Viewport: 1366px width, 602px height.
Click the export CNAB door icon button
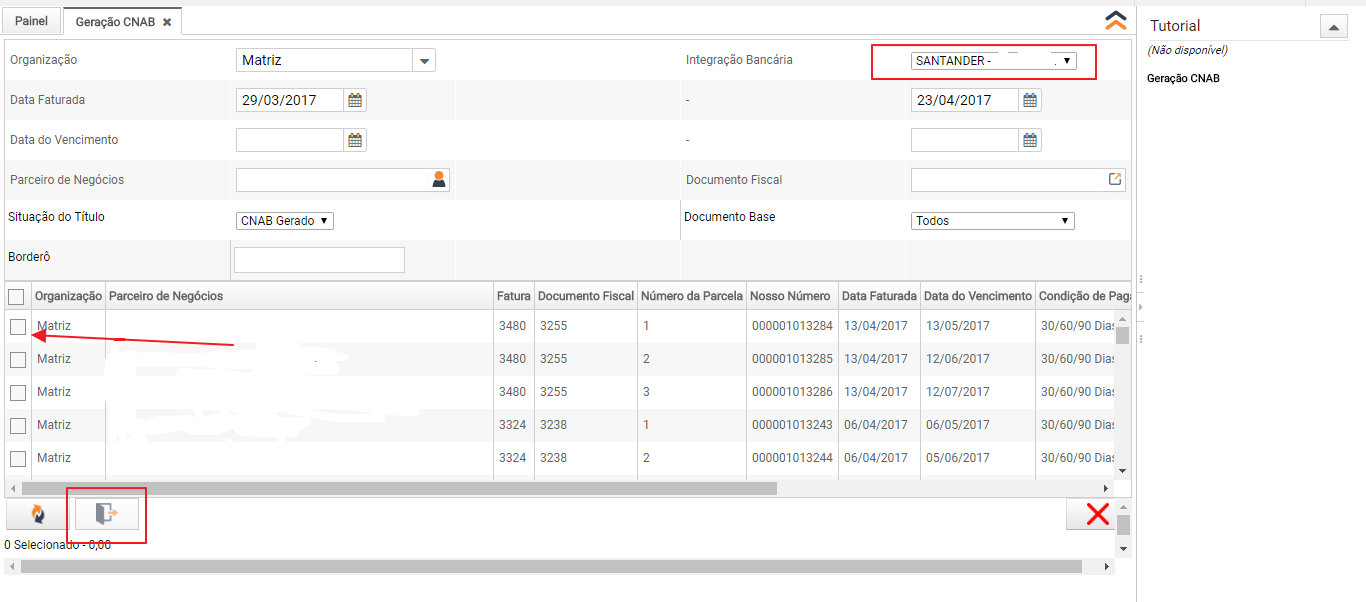pyautogui.click(x=106, y=514)
